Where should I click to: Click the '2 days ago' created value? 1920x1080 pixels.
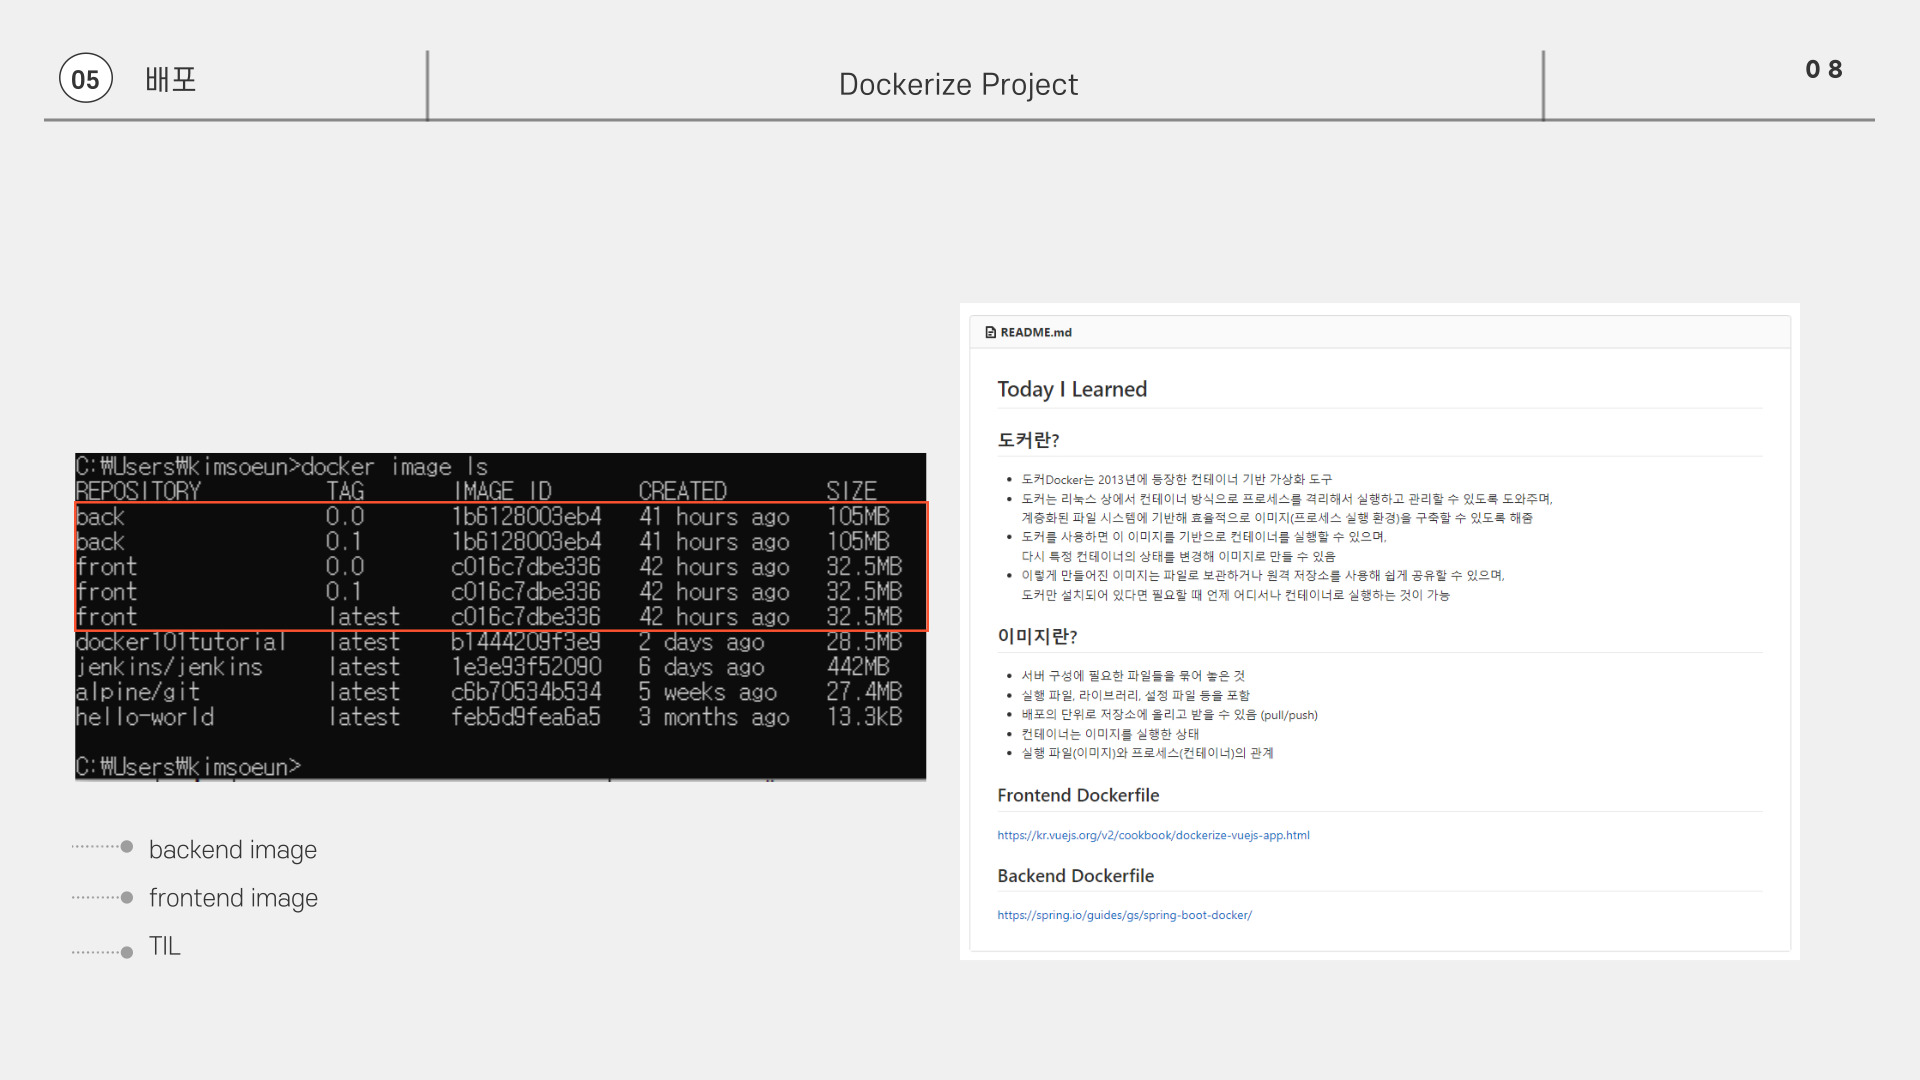pos(702,642)
